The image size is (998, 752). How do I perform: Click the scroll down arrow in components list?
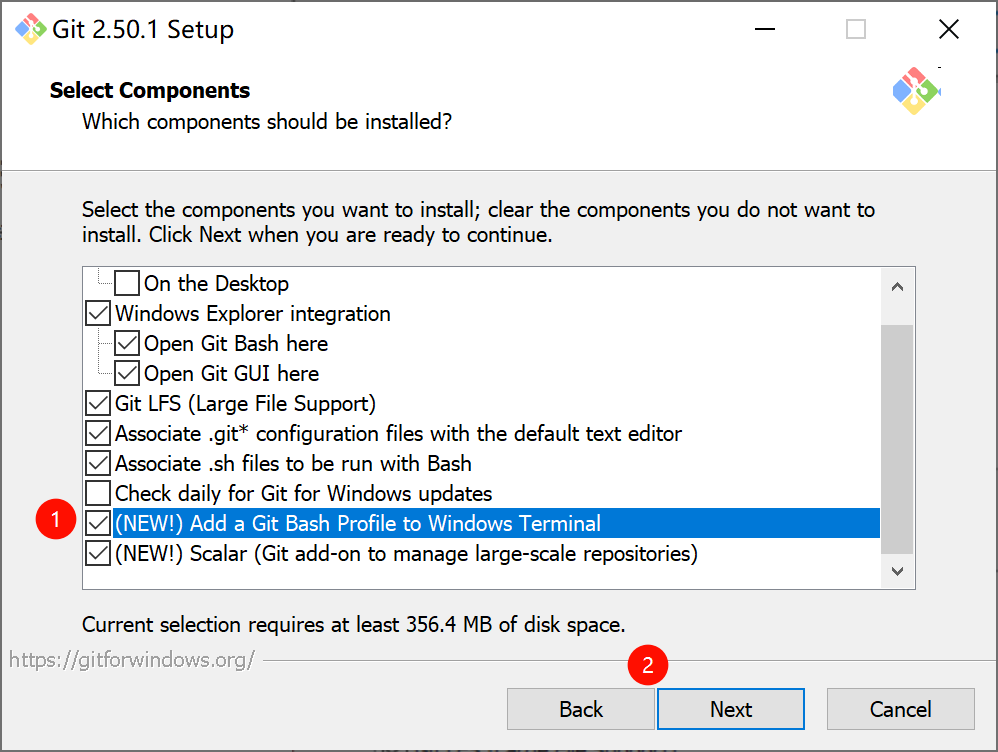coord(897,571)
